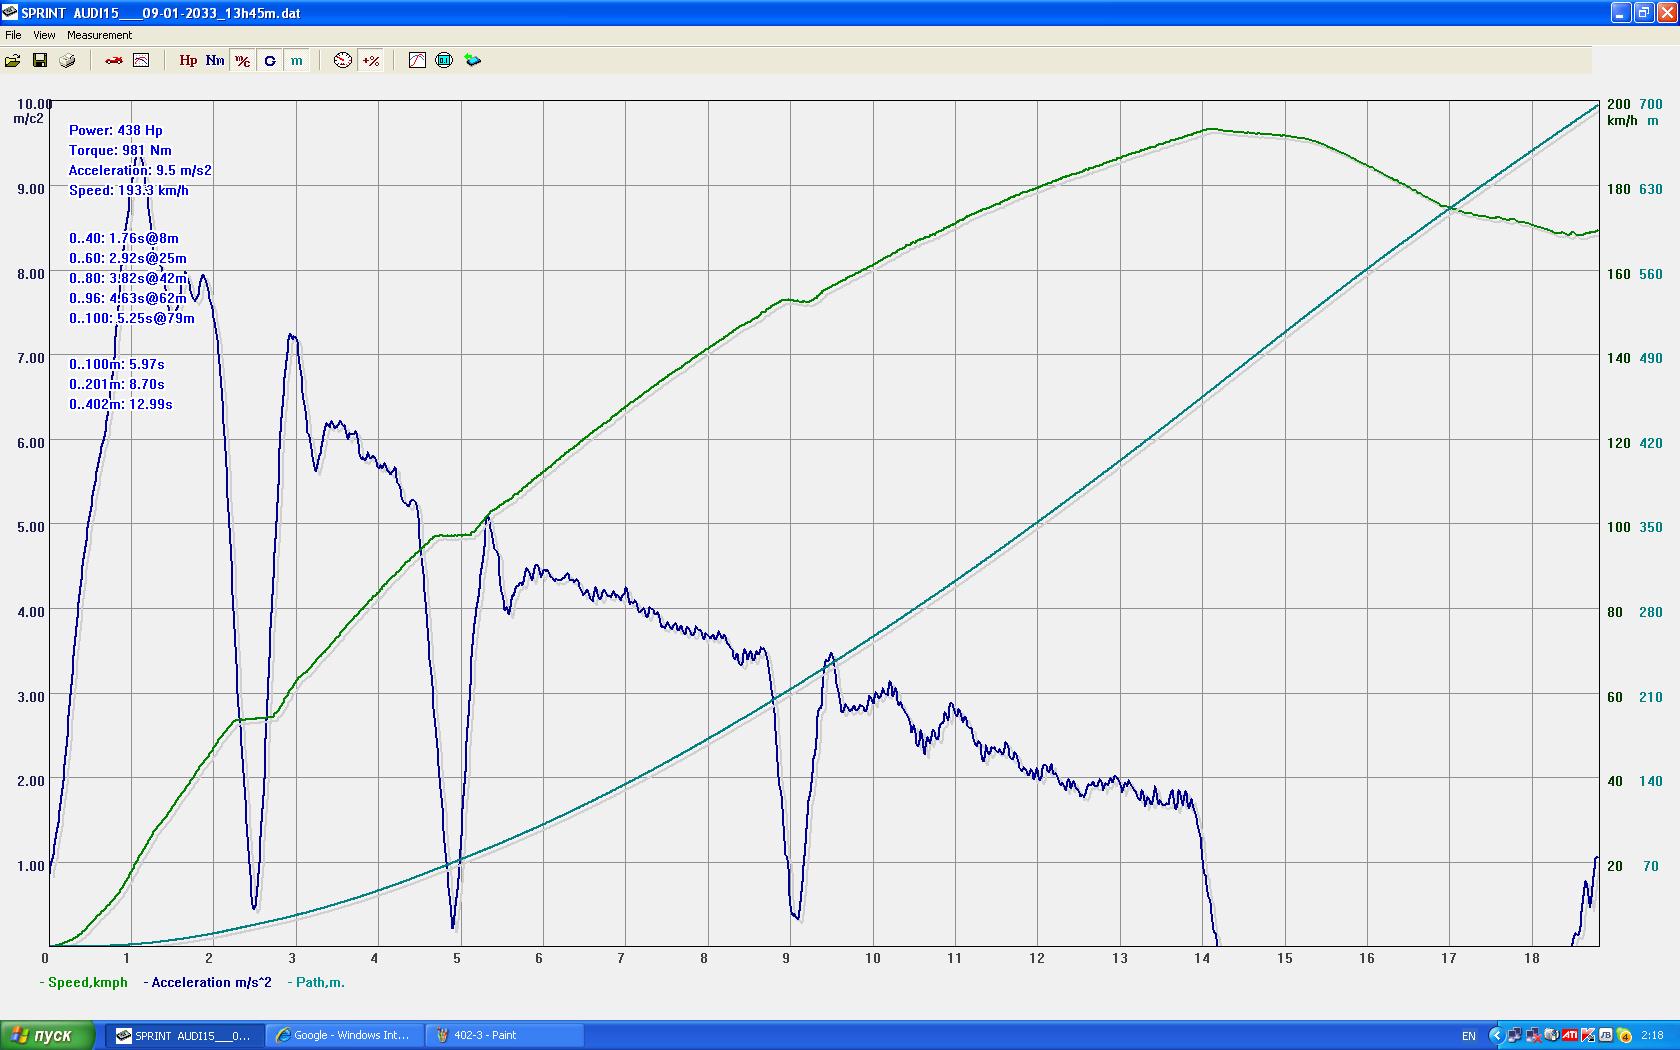Print the chart with the printer icon
Screen dimensions: 1680x1050
point(67,61)
